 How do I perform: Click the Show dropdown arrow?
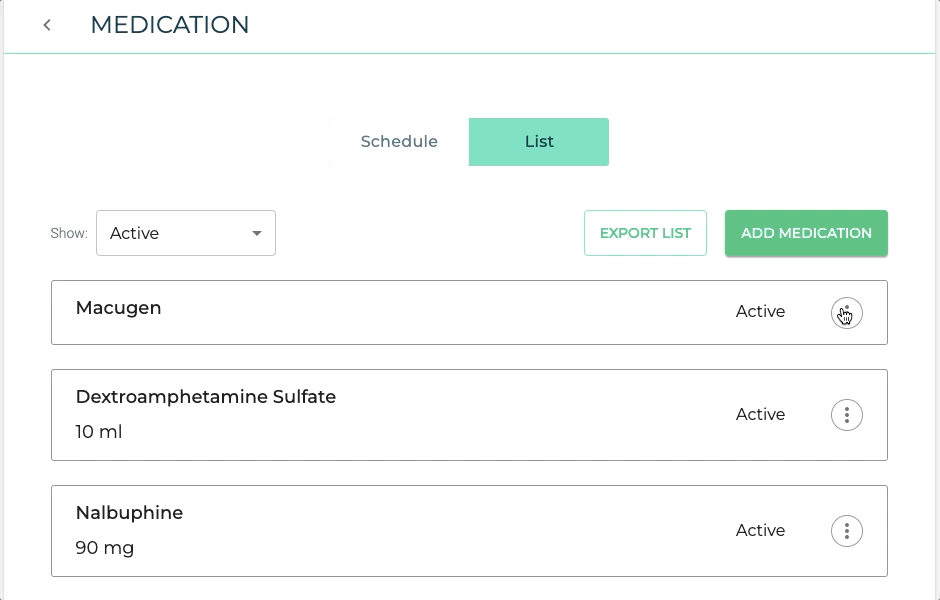click(257, 233)
